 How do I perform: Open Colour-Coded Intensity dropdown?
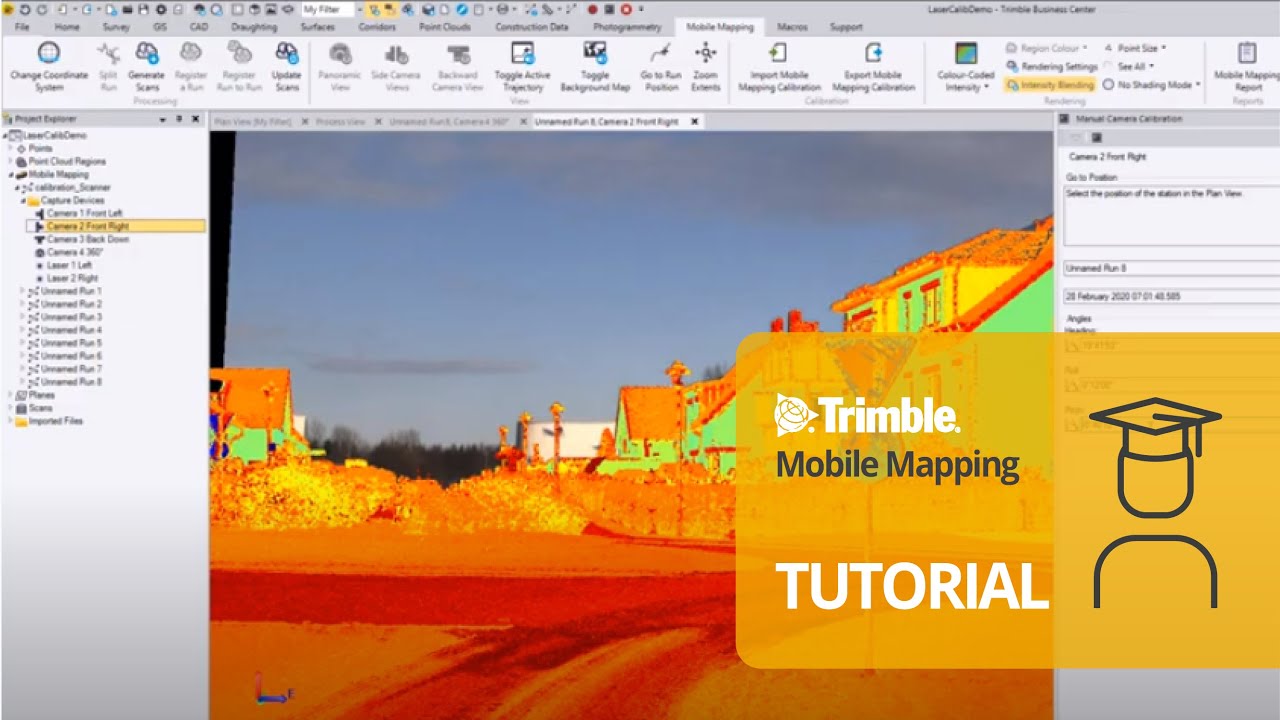[x=966, y=66]
